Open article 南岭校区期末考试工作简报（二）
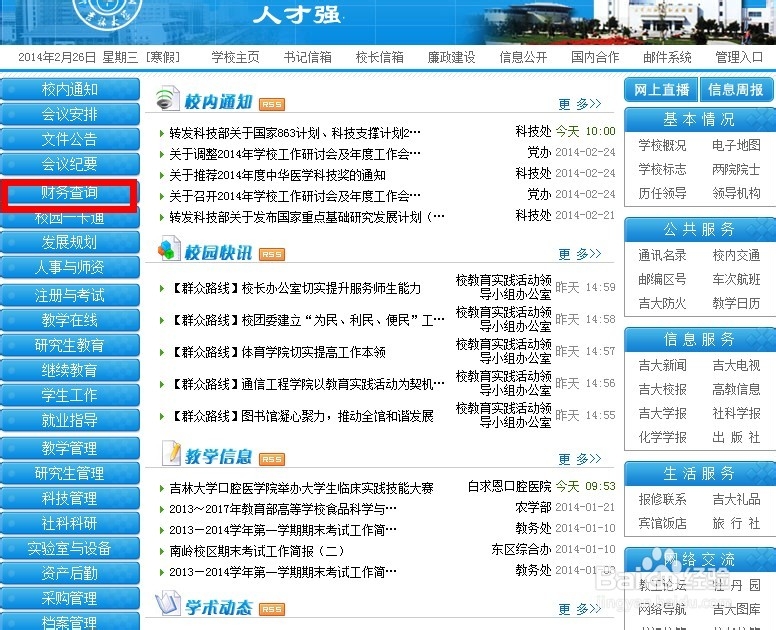This screenshot has width=776, height=630. point(257,551)
